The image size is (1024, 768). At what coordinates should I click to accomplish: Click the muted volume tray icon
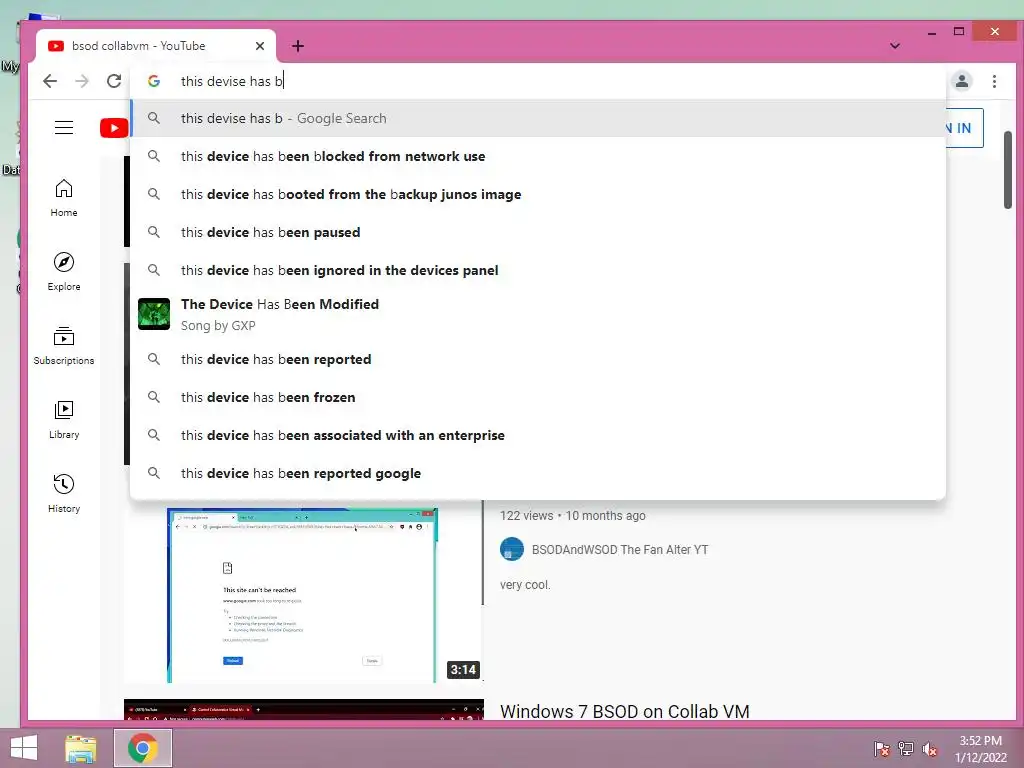[930, 749]
